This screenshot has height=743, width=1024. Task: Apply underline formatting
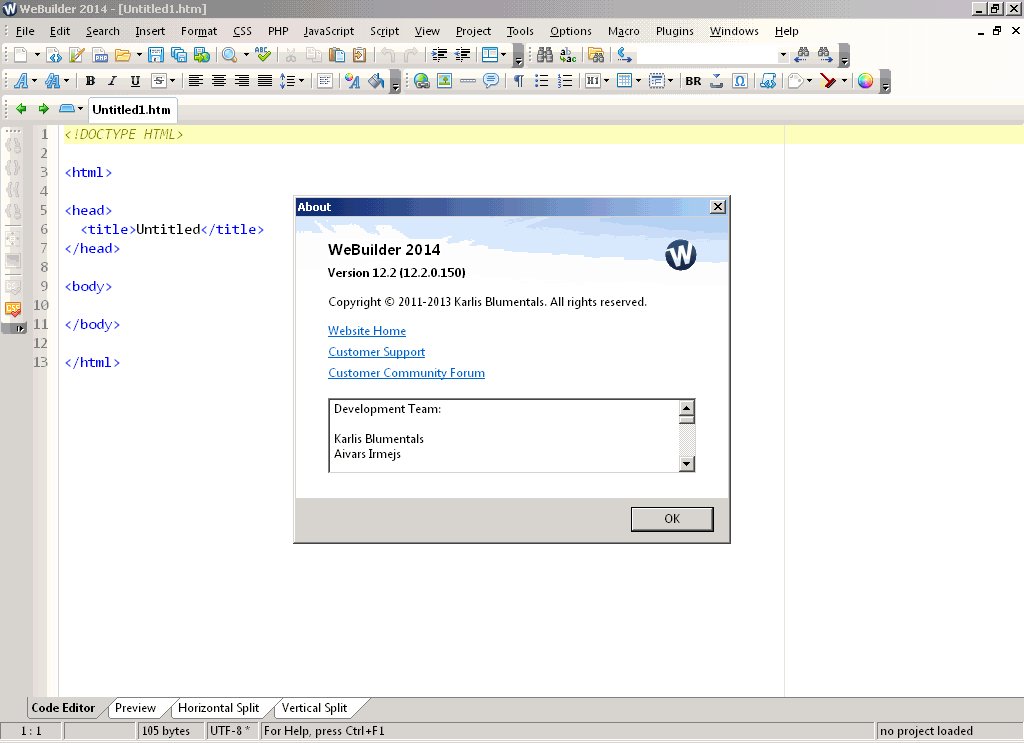point(135,81)
